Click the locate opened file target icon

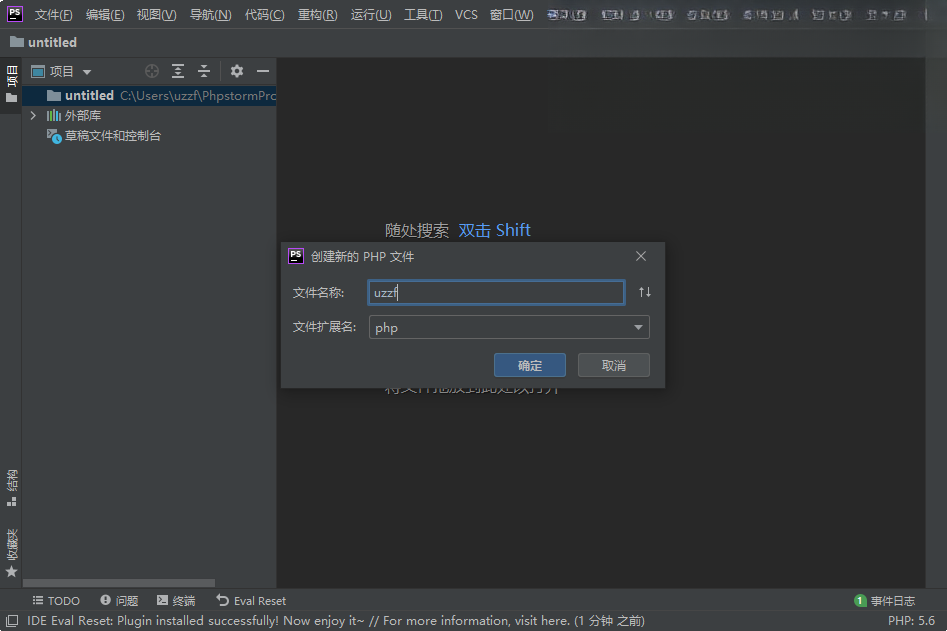tap(152, 71)
